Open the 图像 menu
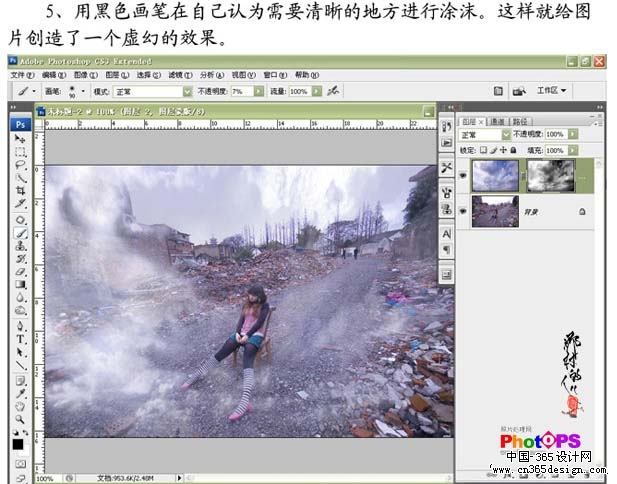Image resolution: width=617 pixels, height=484 pixels. click(x=85, y=75)
